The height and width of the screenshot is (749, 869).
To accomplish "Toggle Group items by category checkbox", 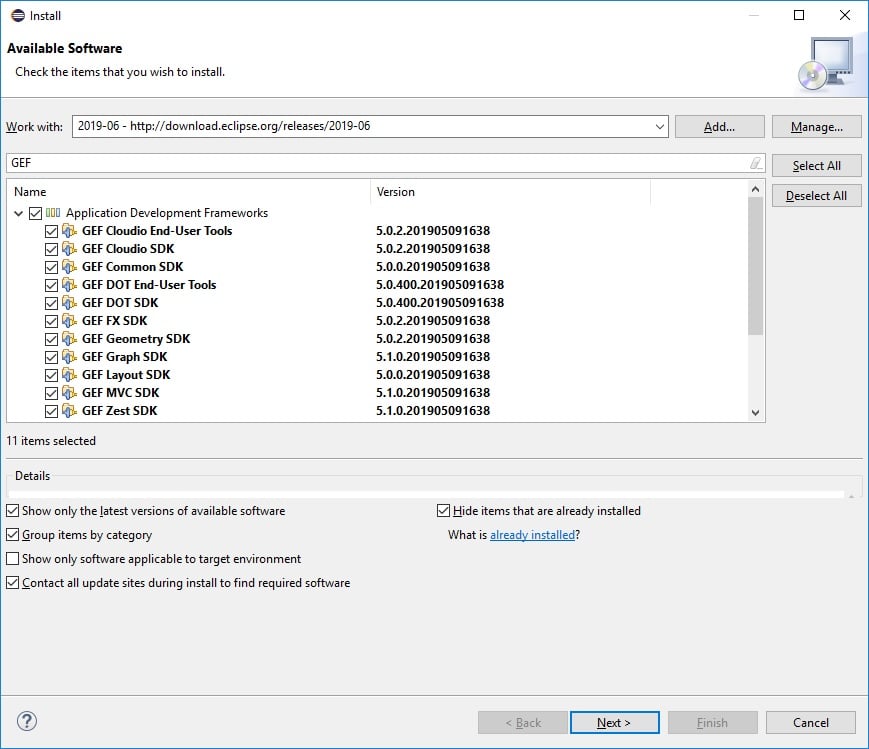I will pyautogui.click(x=12, y=535).
